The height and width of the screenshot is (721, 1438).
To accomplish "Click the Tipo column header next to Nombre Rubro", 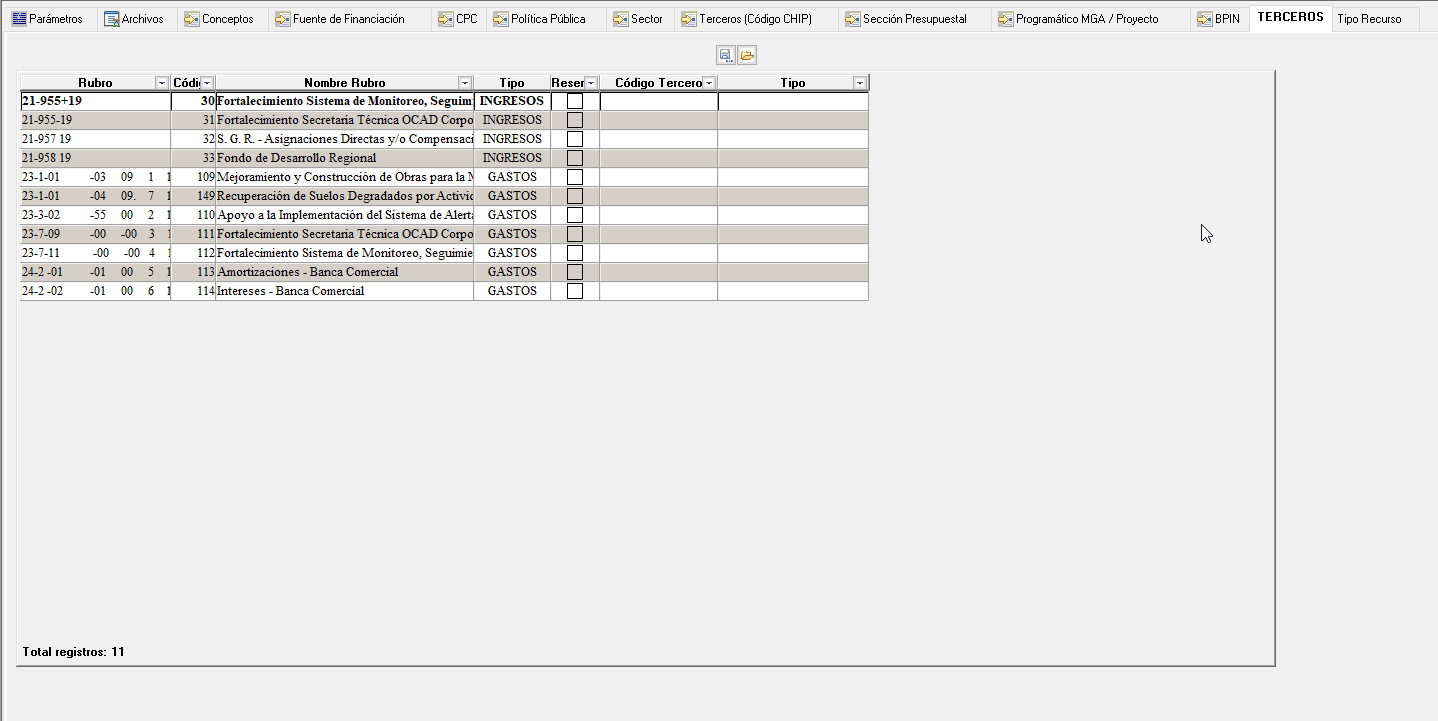I will pos(512,83).
